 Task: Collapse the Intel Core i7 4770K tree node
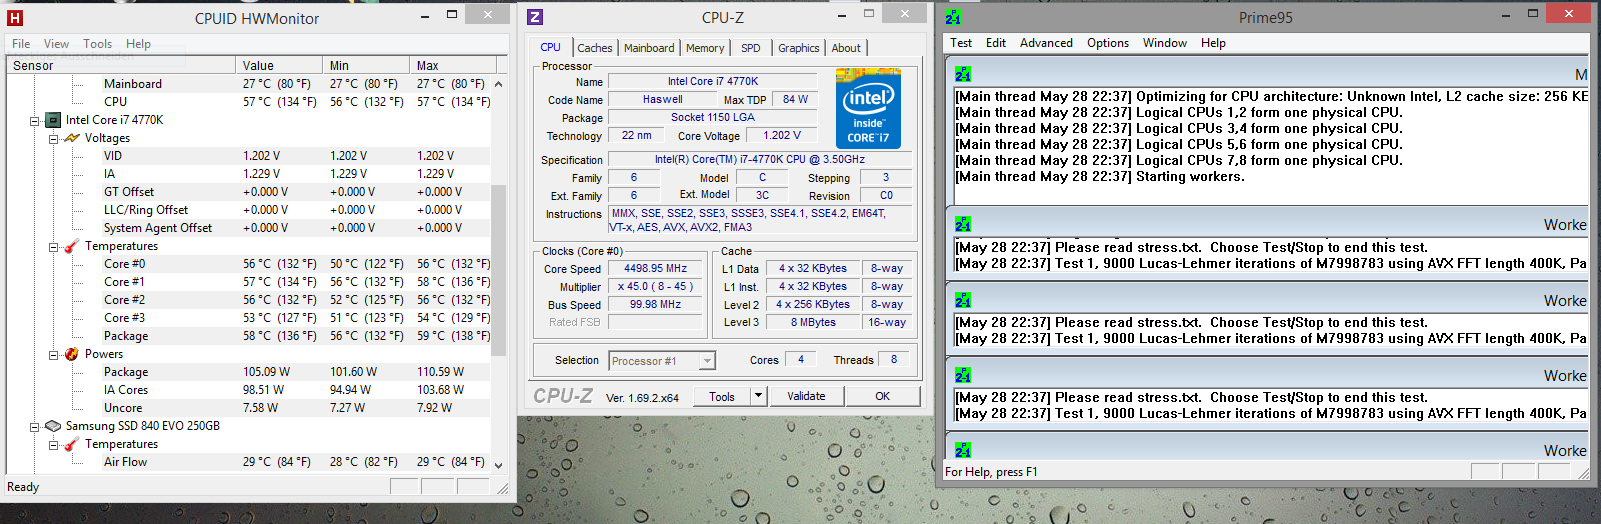[x=34, y=120]
